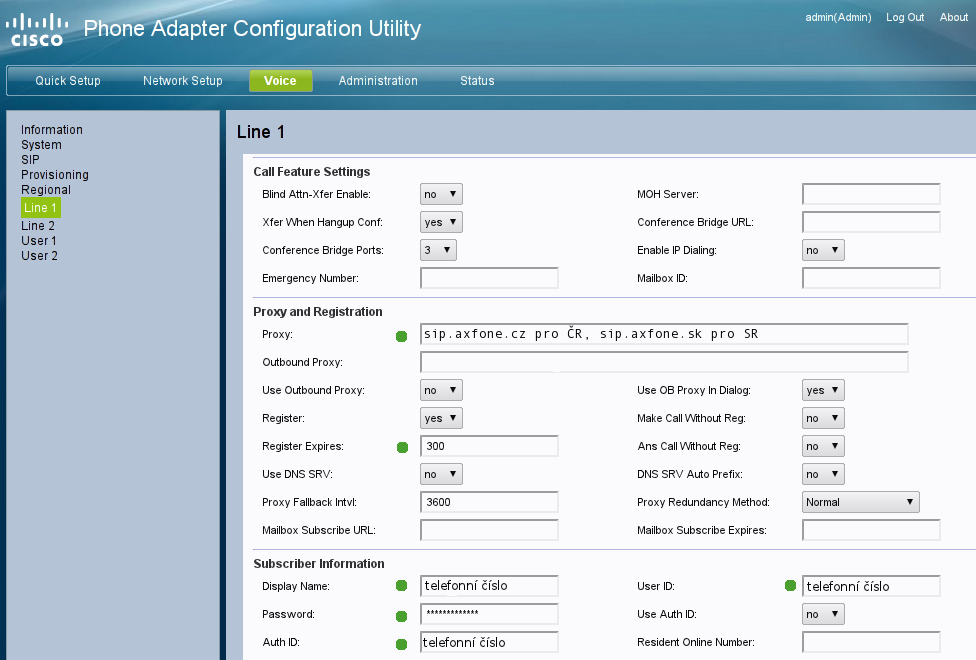Click green marker beside Proxy field
This screenshot has height=660, width=976.
[402, 335]
